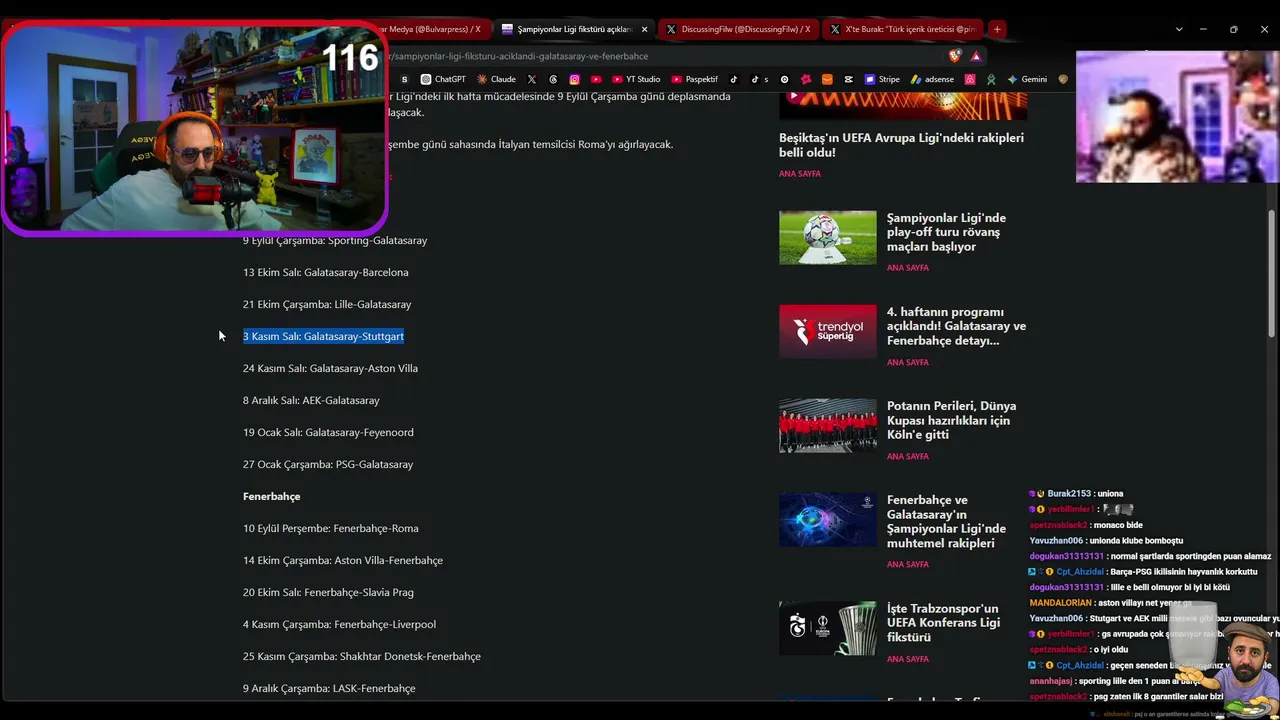
Task: Open İşte Trabzonspor'un UEFA Konferans Ligi article
Action: point(943,623)
